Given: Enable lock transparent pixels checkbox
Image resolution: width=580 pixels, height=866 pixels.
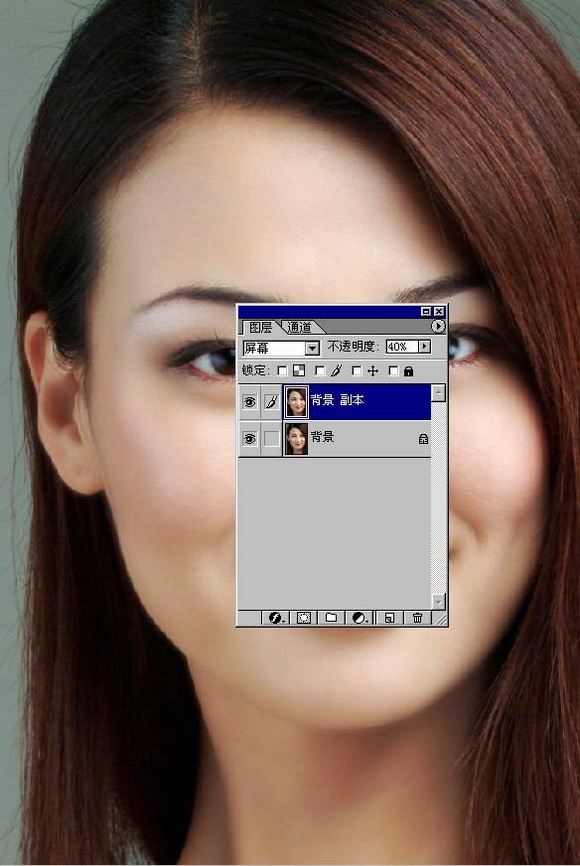Looking at the screenshot, I should pyautogui.click(x=282, y=371).
